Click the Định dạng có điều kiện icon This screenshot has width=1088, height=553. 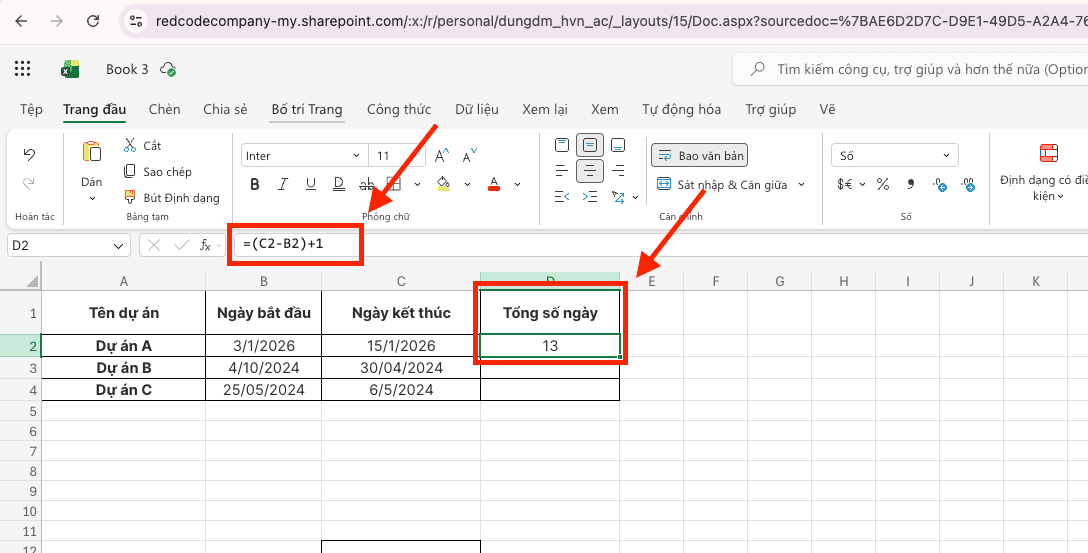point(1048,153)
